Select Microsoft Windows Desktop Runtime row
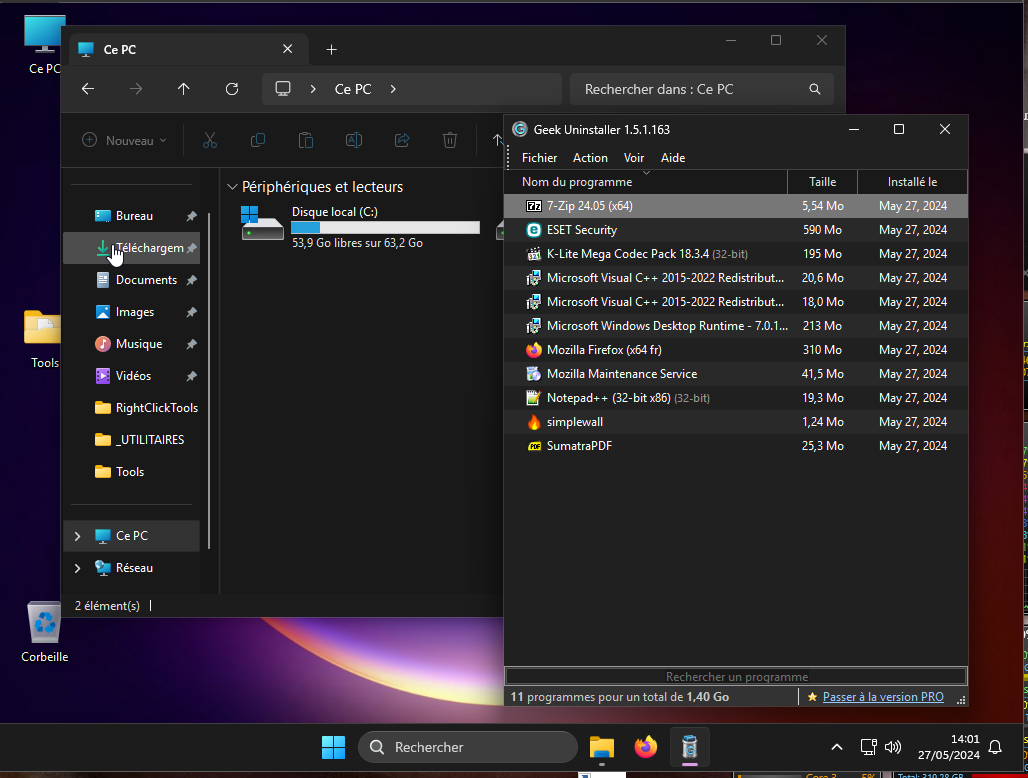The height and width of the screenshot is (778, 1028). 736,326
